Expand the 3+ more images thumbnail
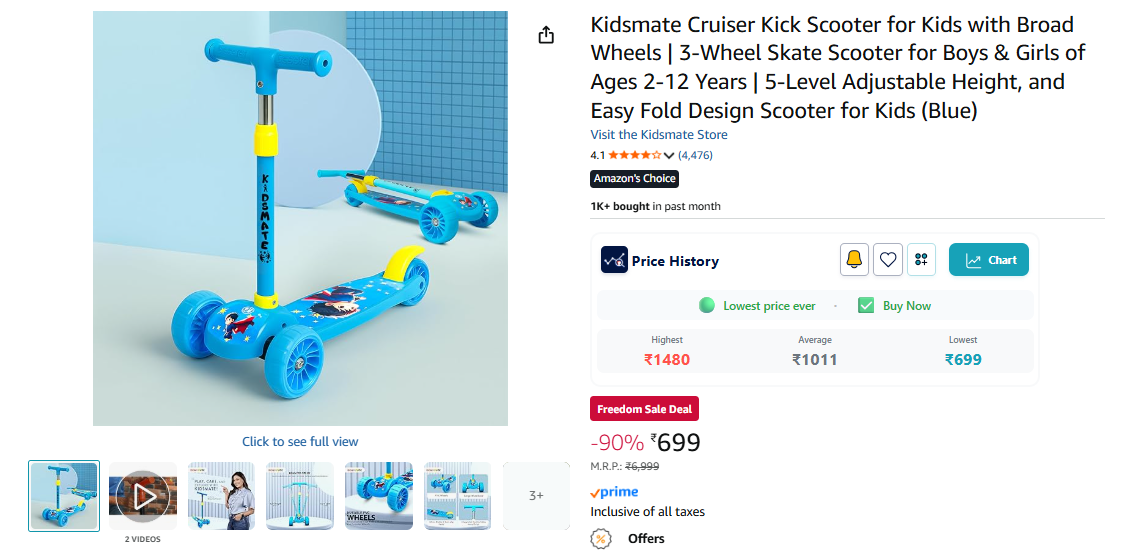1124x550 pixels. coord(536,495)
